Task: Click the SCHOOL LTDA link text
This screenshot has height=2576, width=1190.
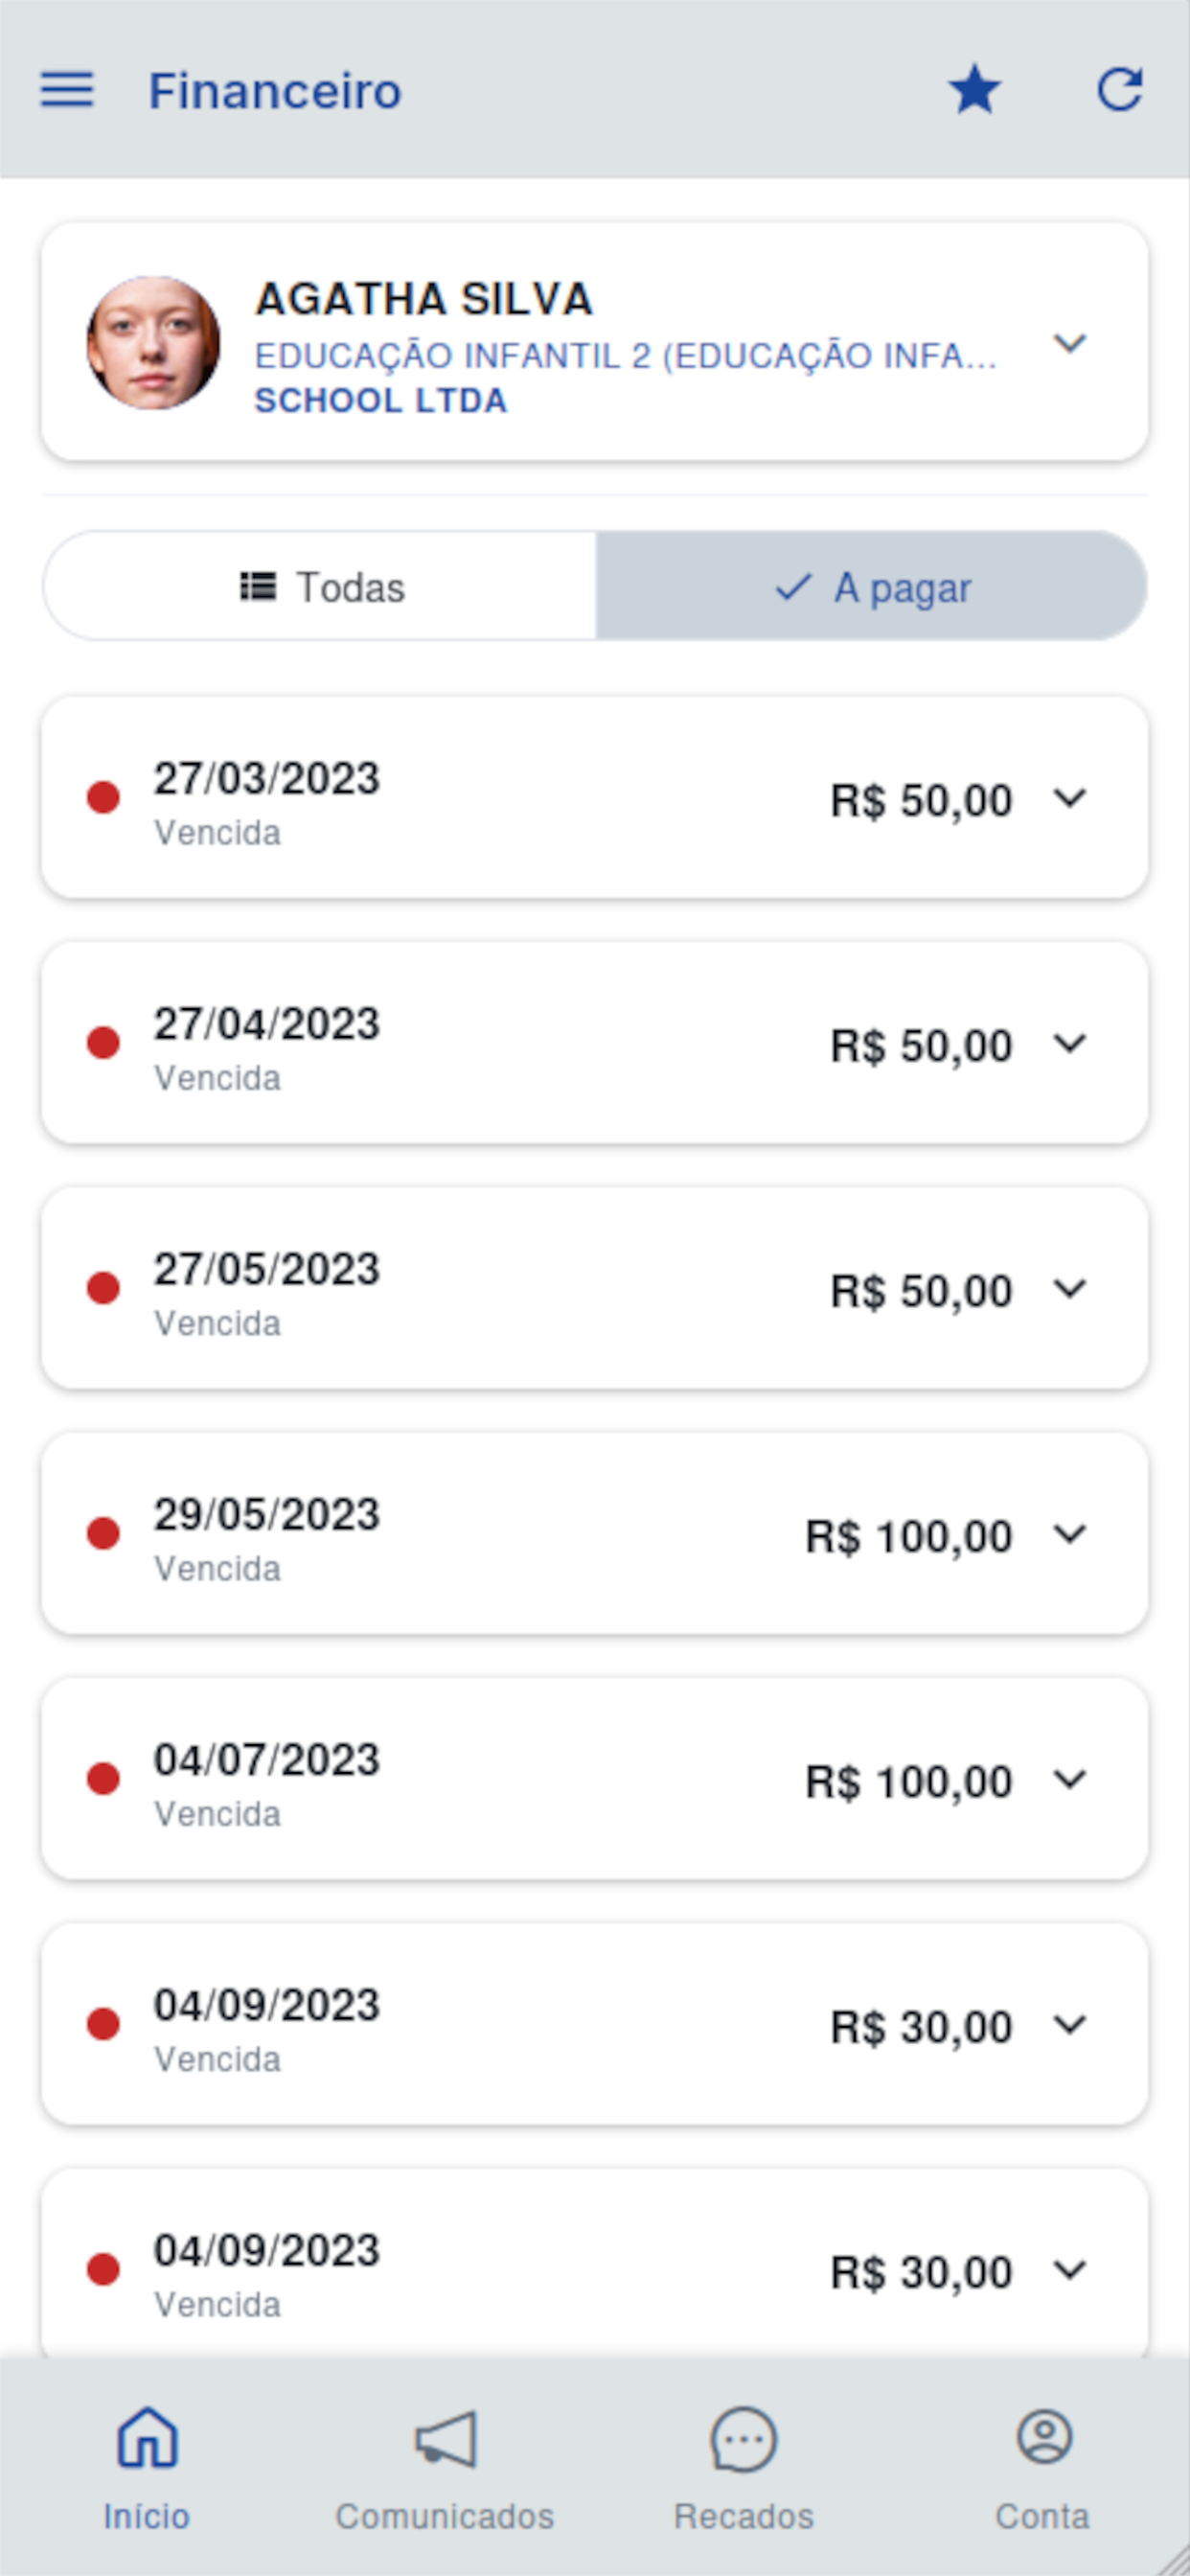Action: tap(380, 401)
